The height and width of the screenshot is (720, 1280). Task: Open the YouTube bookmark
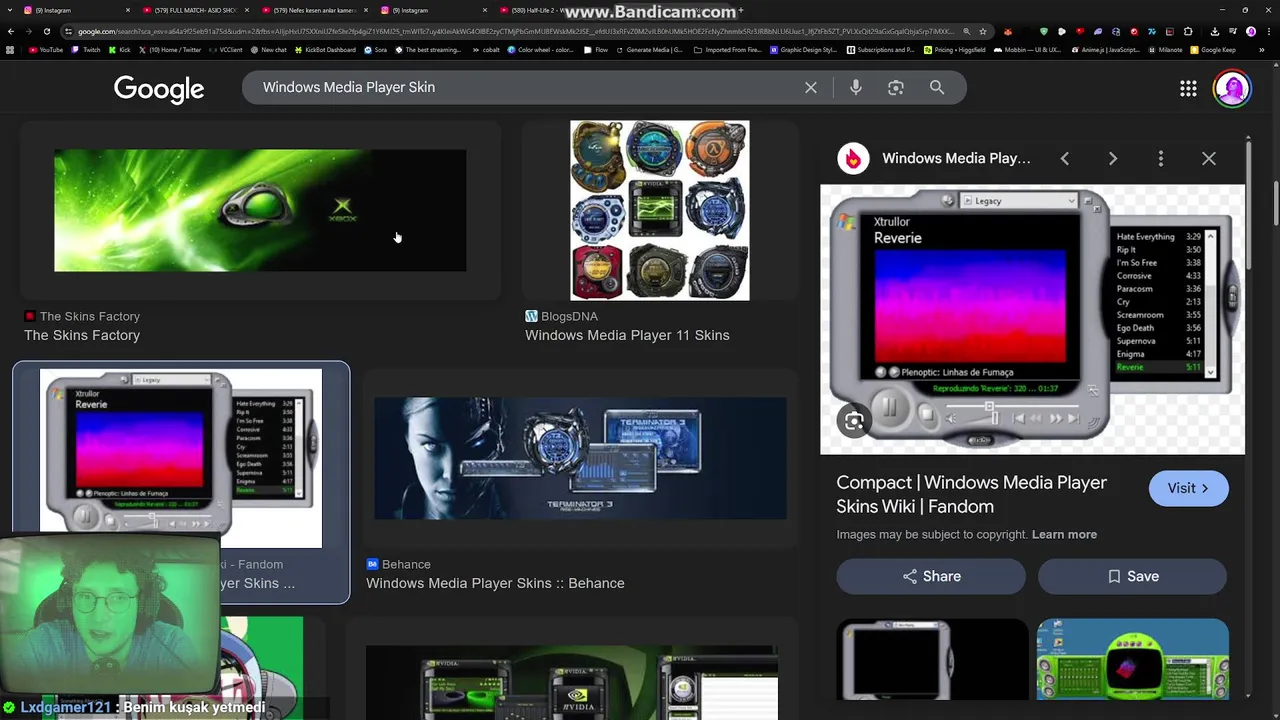coord(46,49)
